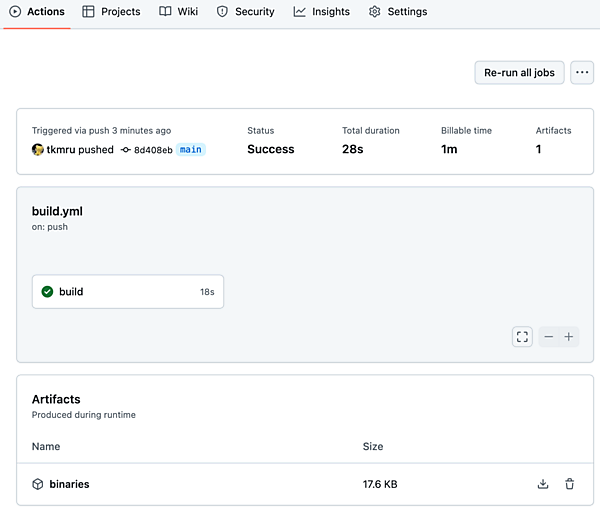Open the binaries artifact link
The width and height of the screenshot is (600, 513).
coord(69,484)
